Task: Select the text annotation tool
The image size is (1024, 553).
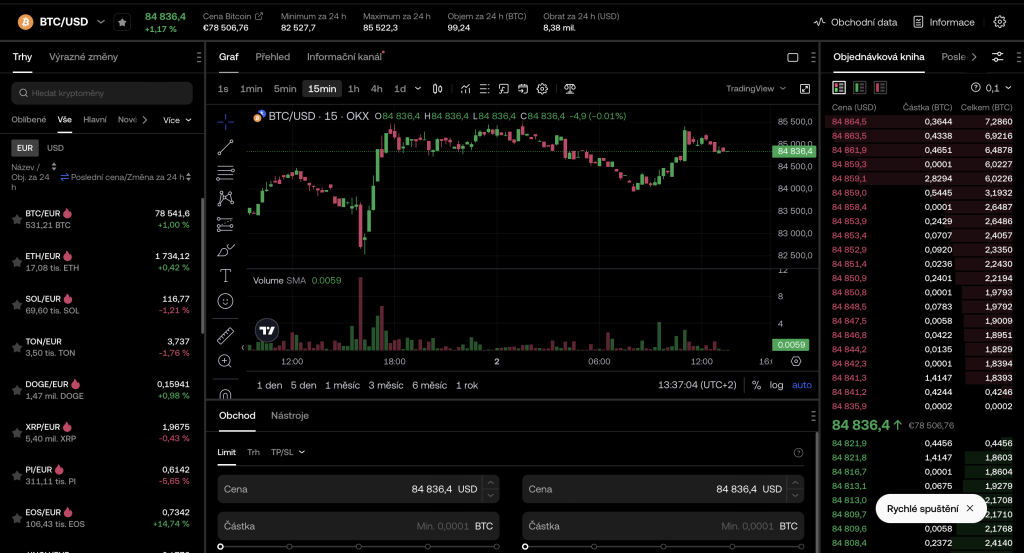Action: (x=225, y=276)
